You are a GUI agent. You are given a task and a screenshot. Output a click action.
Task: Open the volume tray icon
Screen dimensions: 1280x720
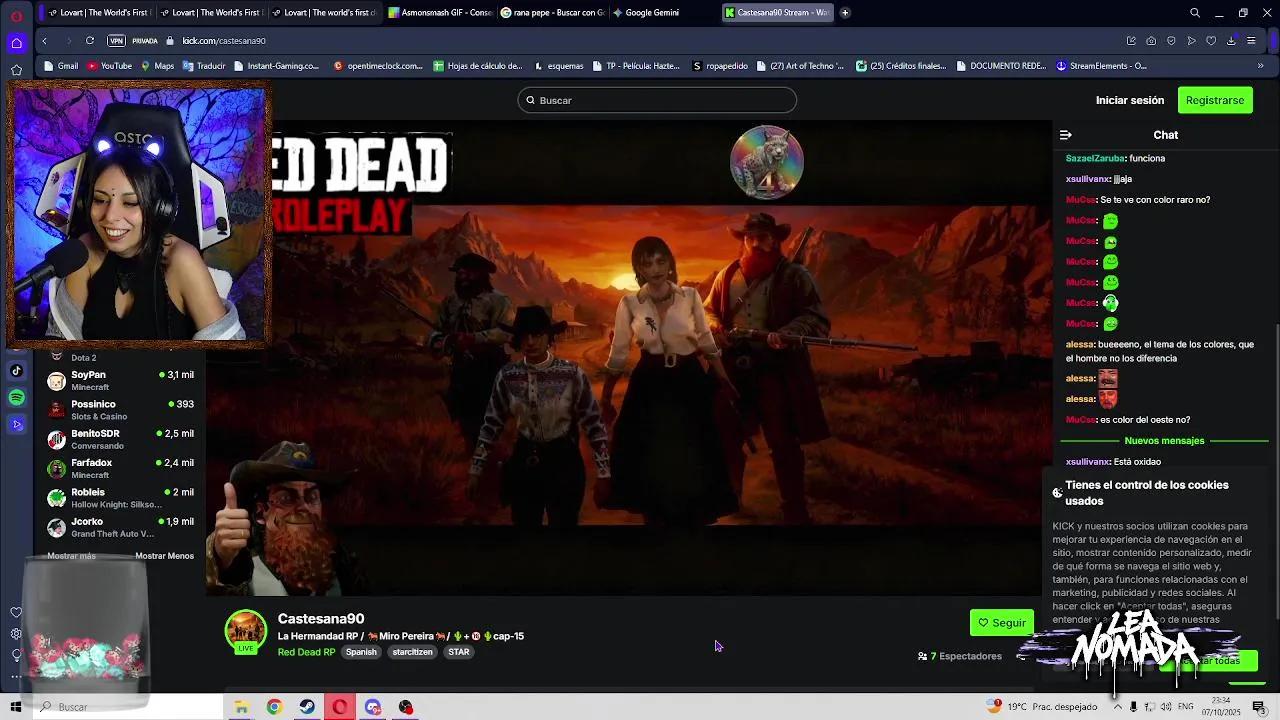click(1164, 707)
